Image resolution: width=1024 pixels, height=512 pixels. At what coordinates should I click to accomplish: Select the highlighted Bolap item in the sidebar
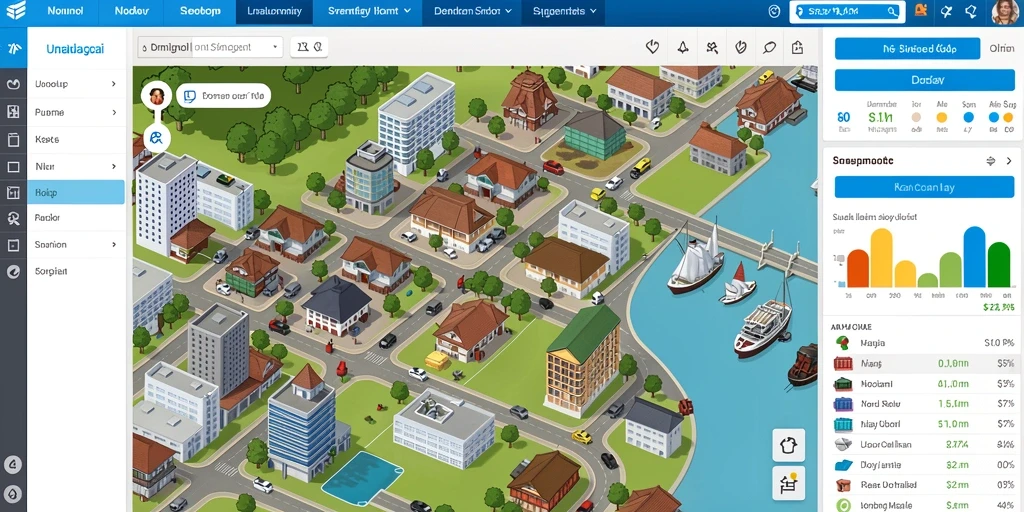(x=76, y=193)
